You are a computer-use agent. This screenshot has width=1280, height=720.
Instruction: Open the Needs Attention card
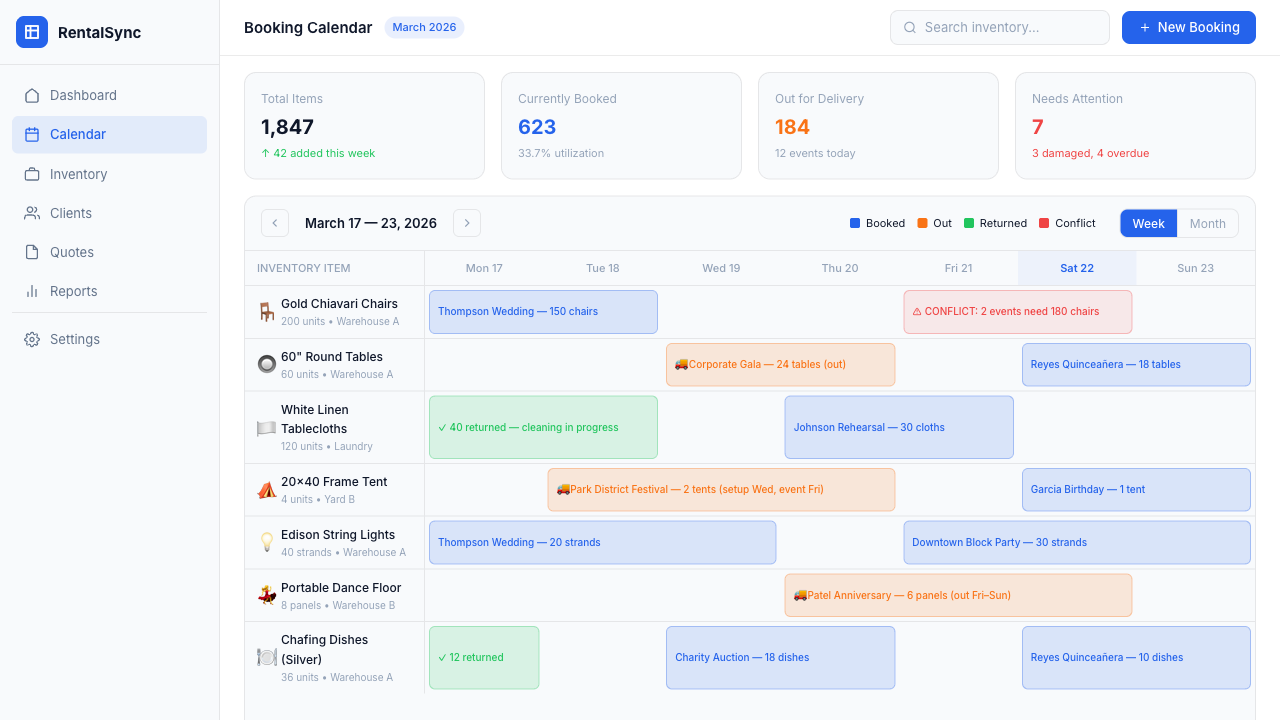1135,126
